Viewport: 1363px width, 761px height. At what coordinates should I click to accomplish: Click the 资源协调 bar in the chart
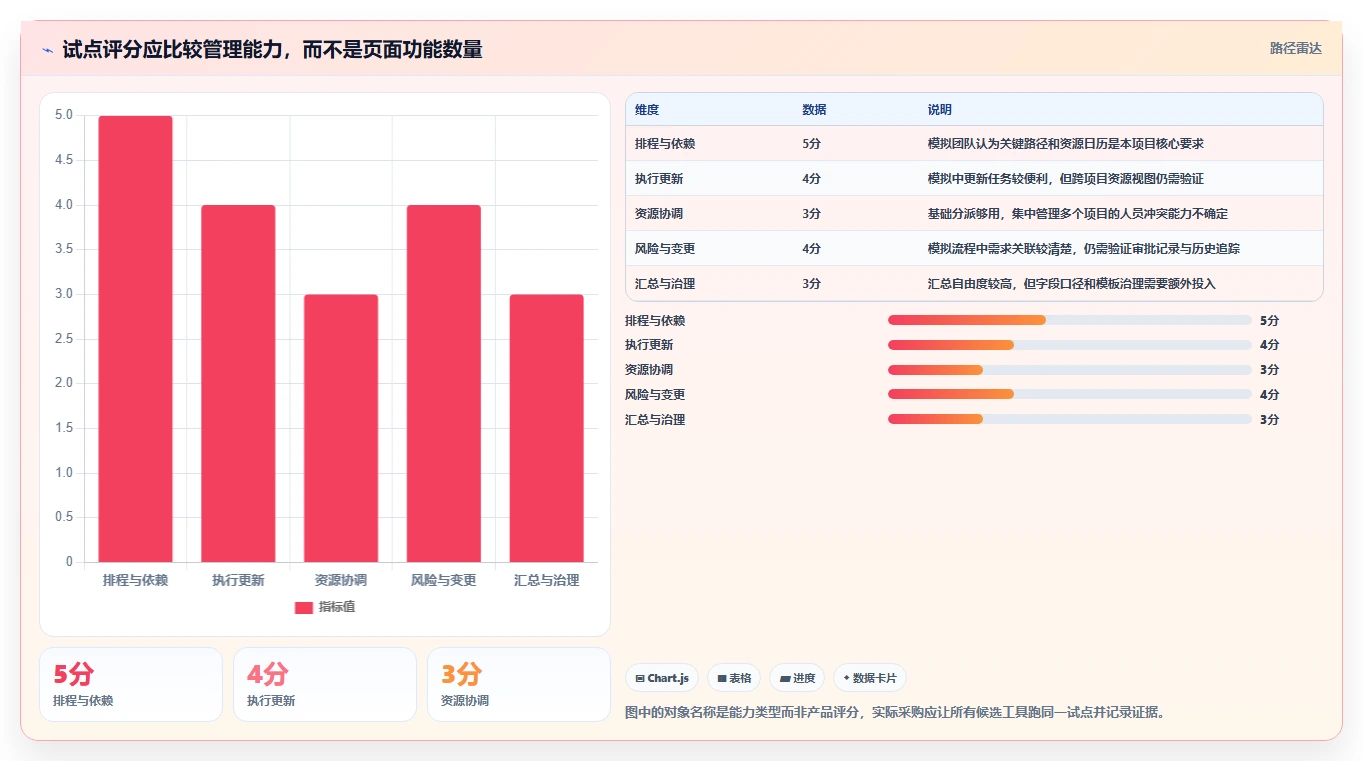coord(341,428)
